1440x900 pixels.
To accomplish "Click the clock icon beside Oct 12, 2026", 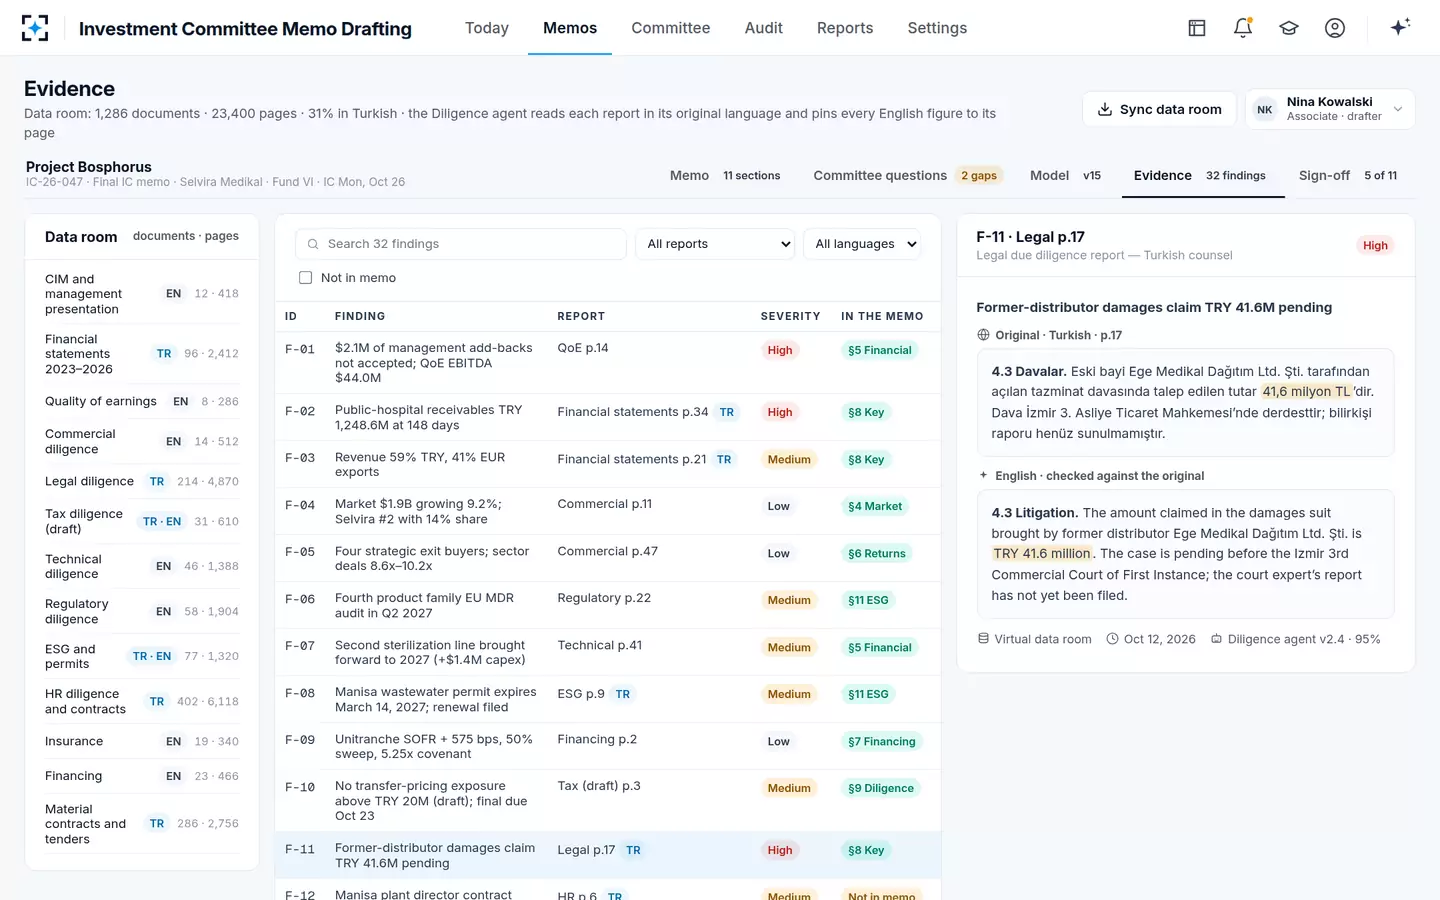I will [x=1112, y=638].
